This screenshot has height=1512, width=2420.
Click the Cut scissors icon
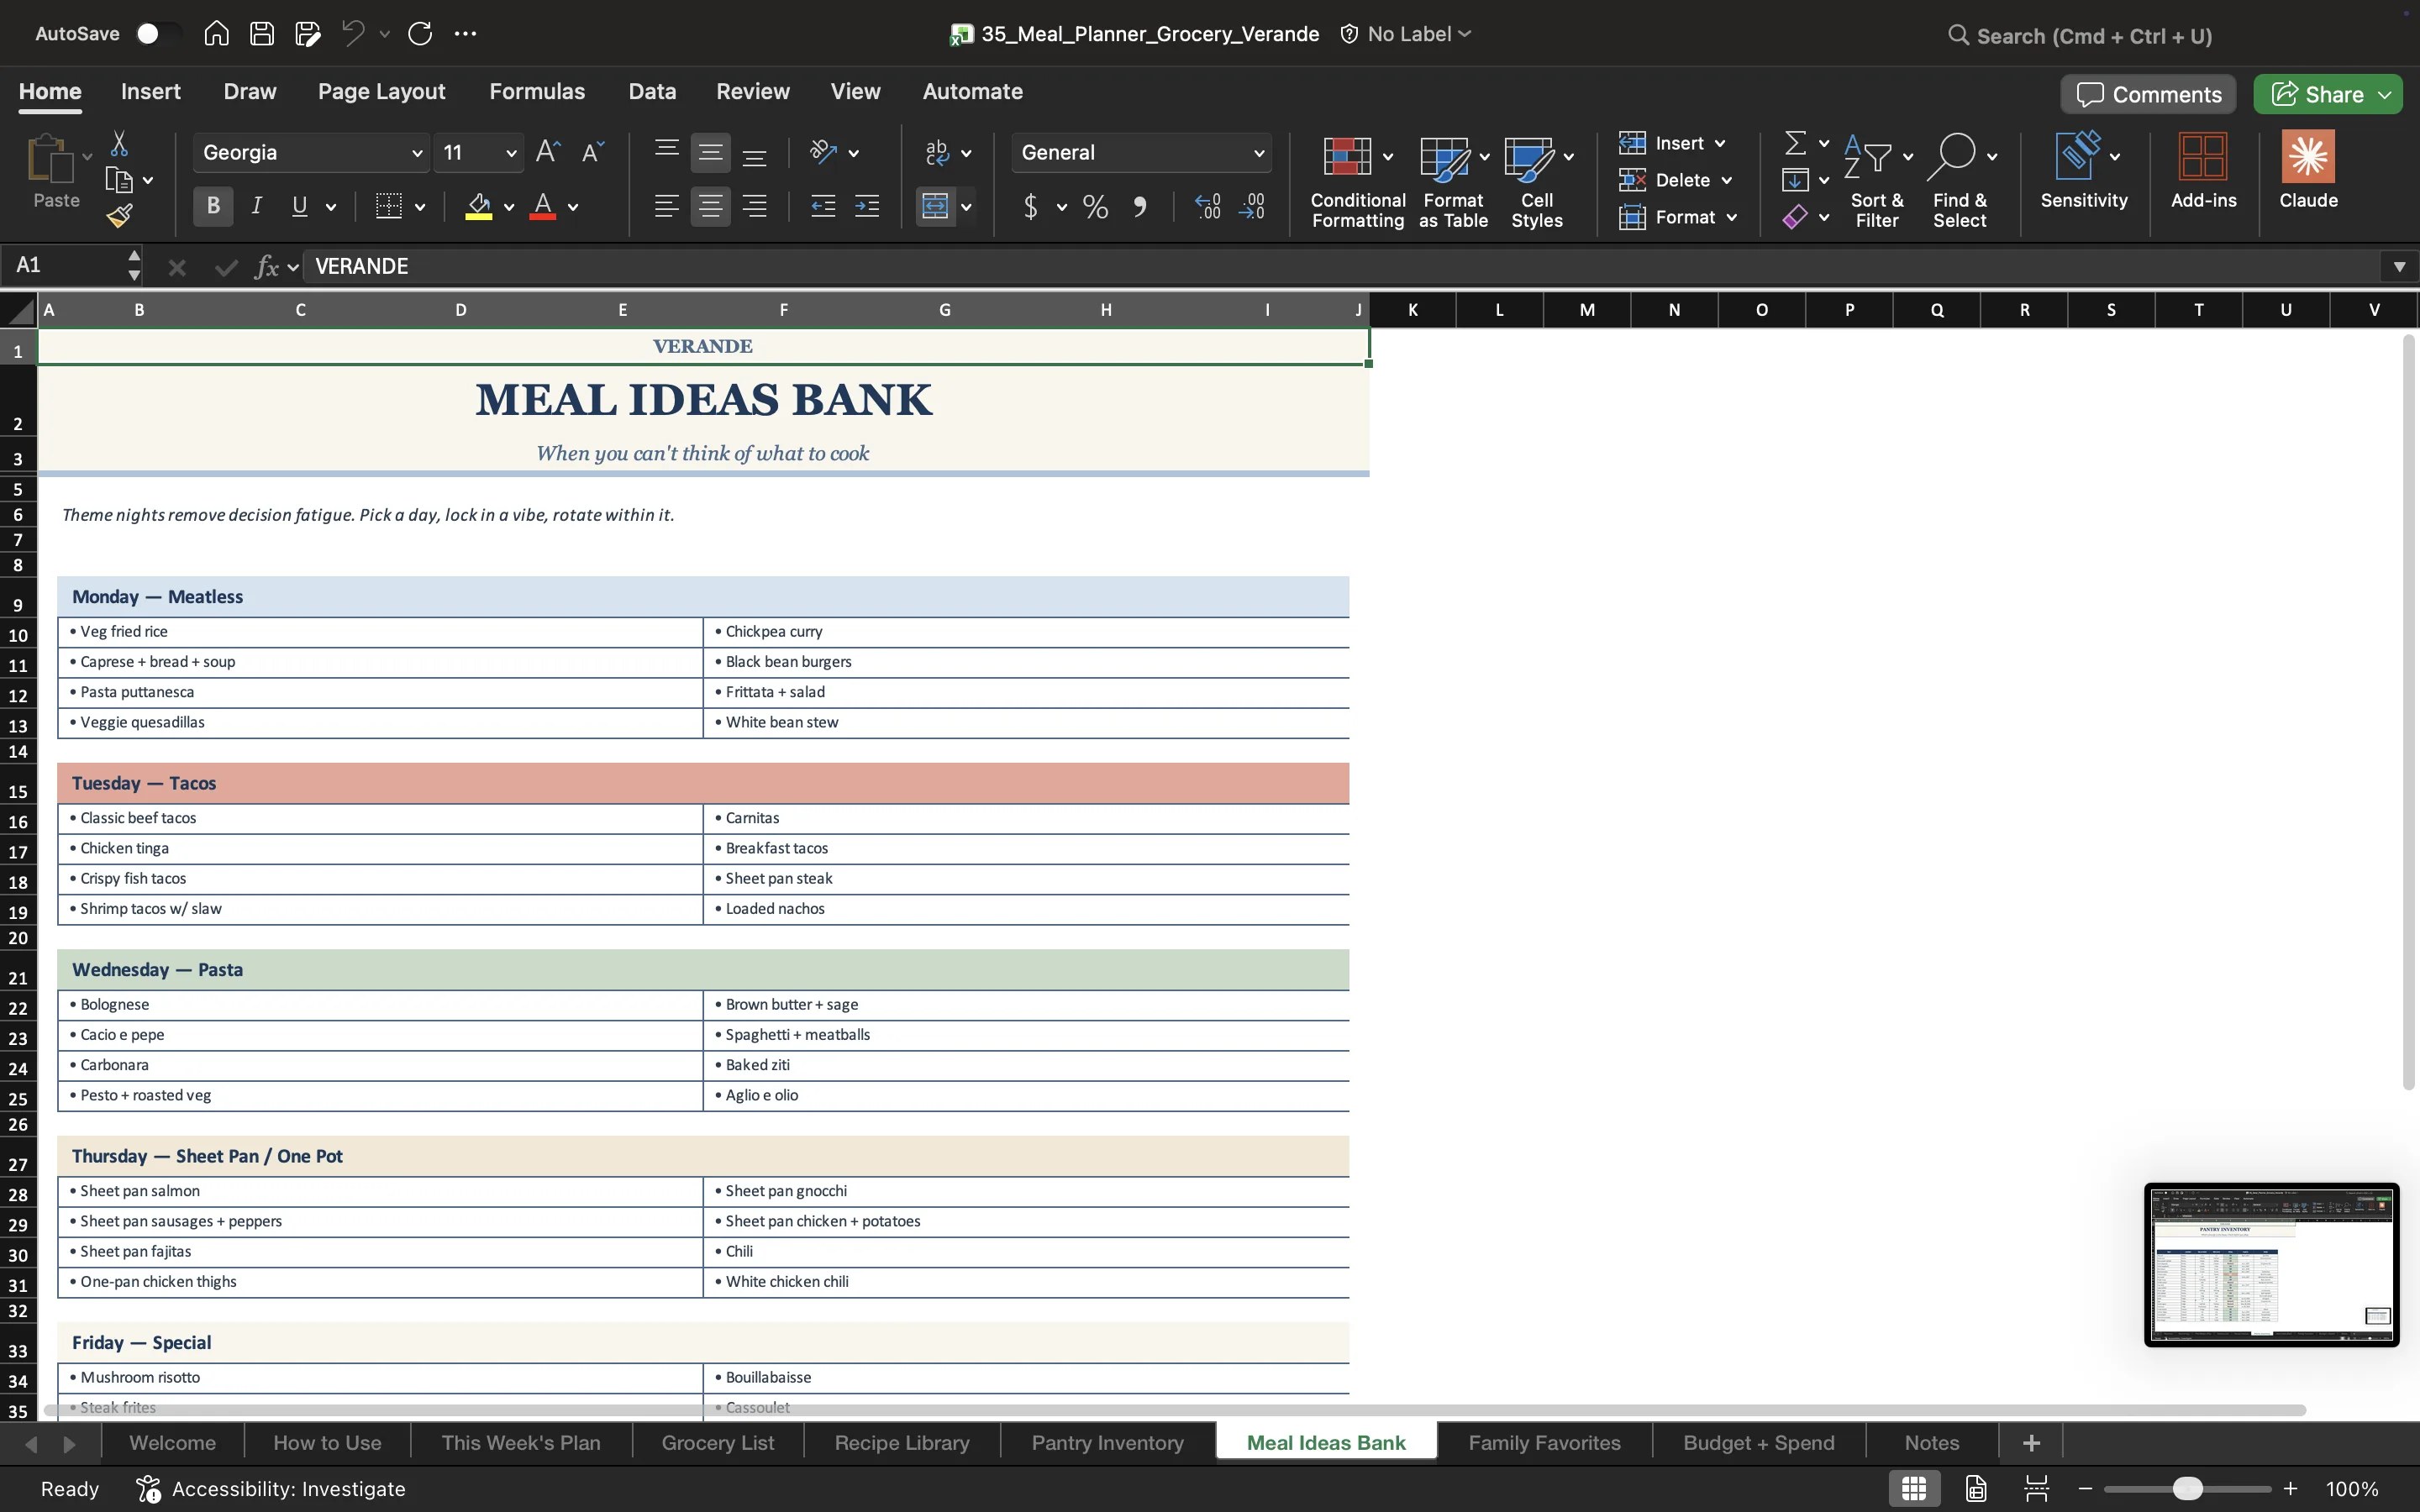point(119,144)
